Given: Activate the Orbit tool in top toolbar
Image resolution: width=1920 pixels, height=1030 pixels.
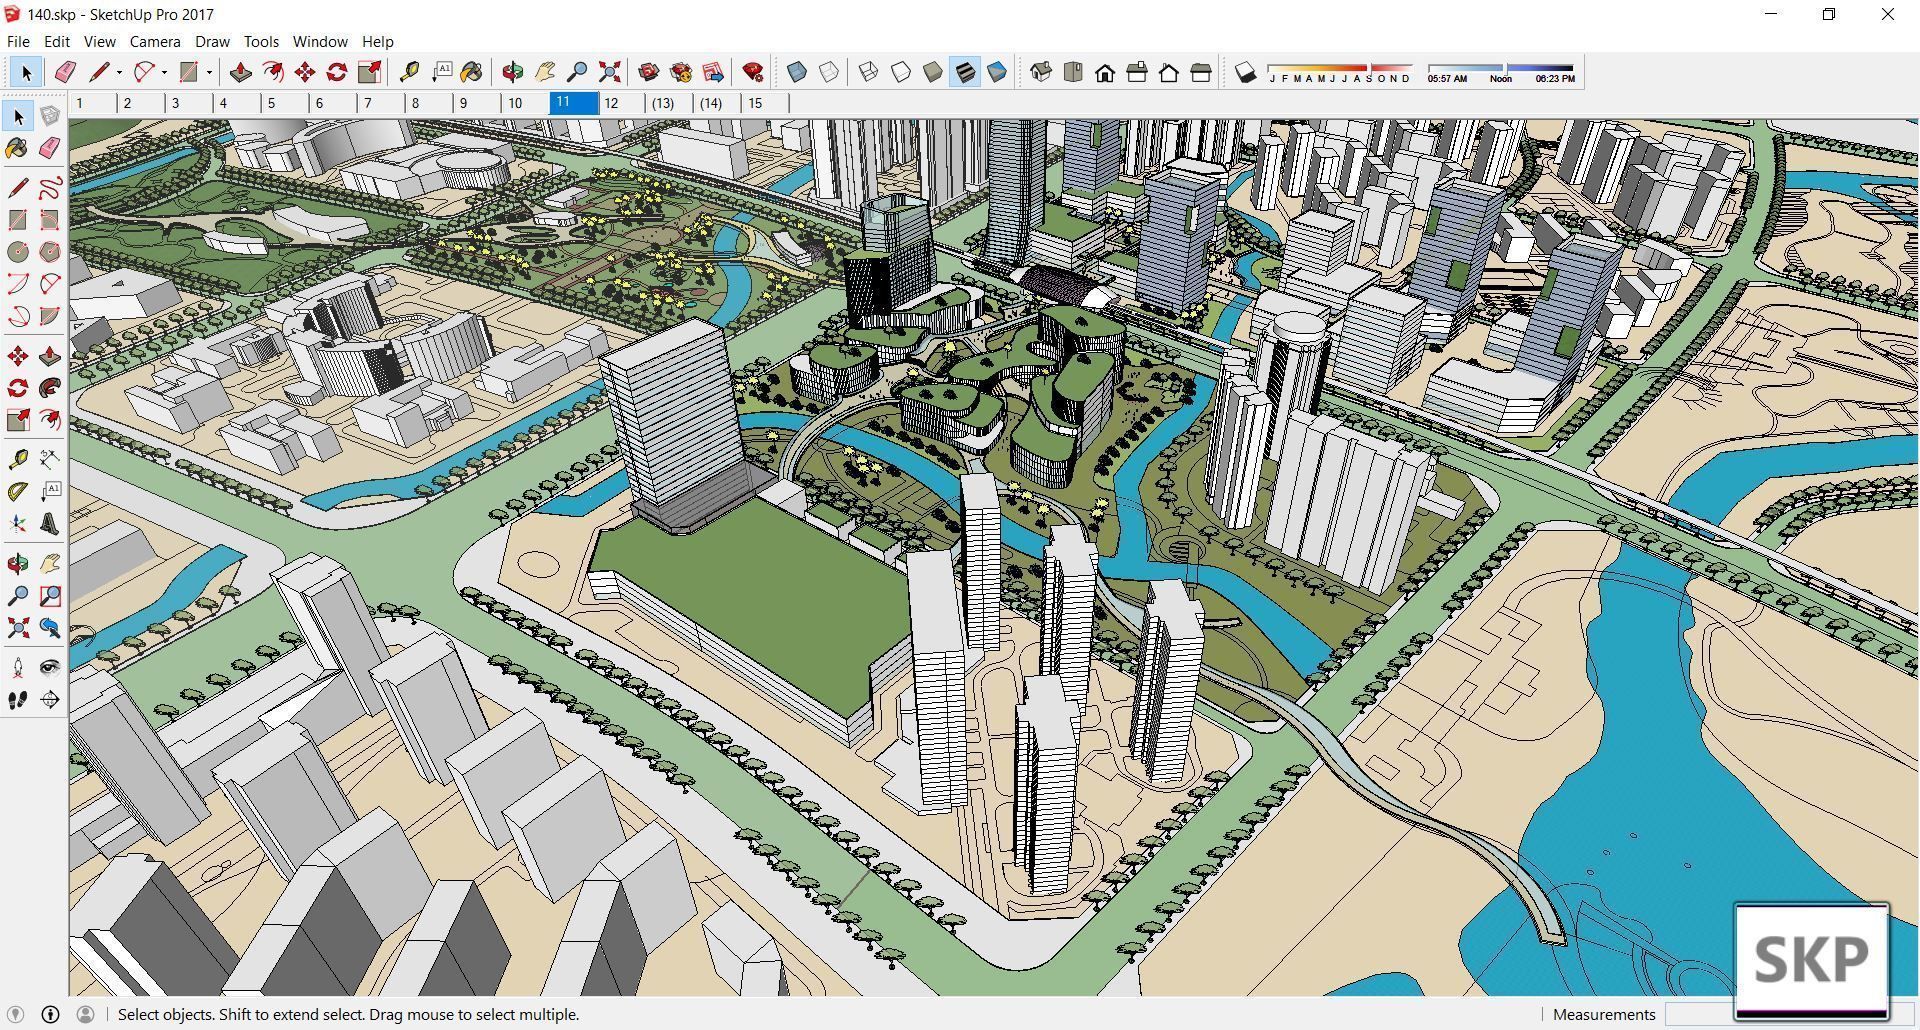Looking at the screenshot, I should click(x=513, y=72).
